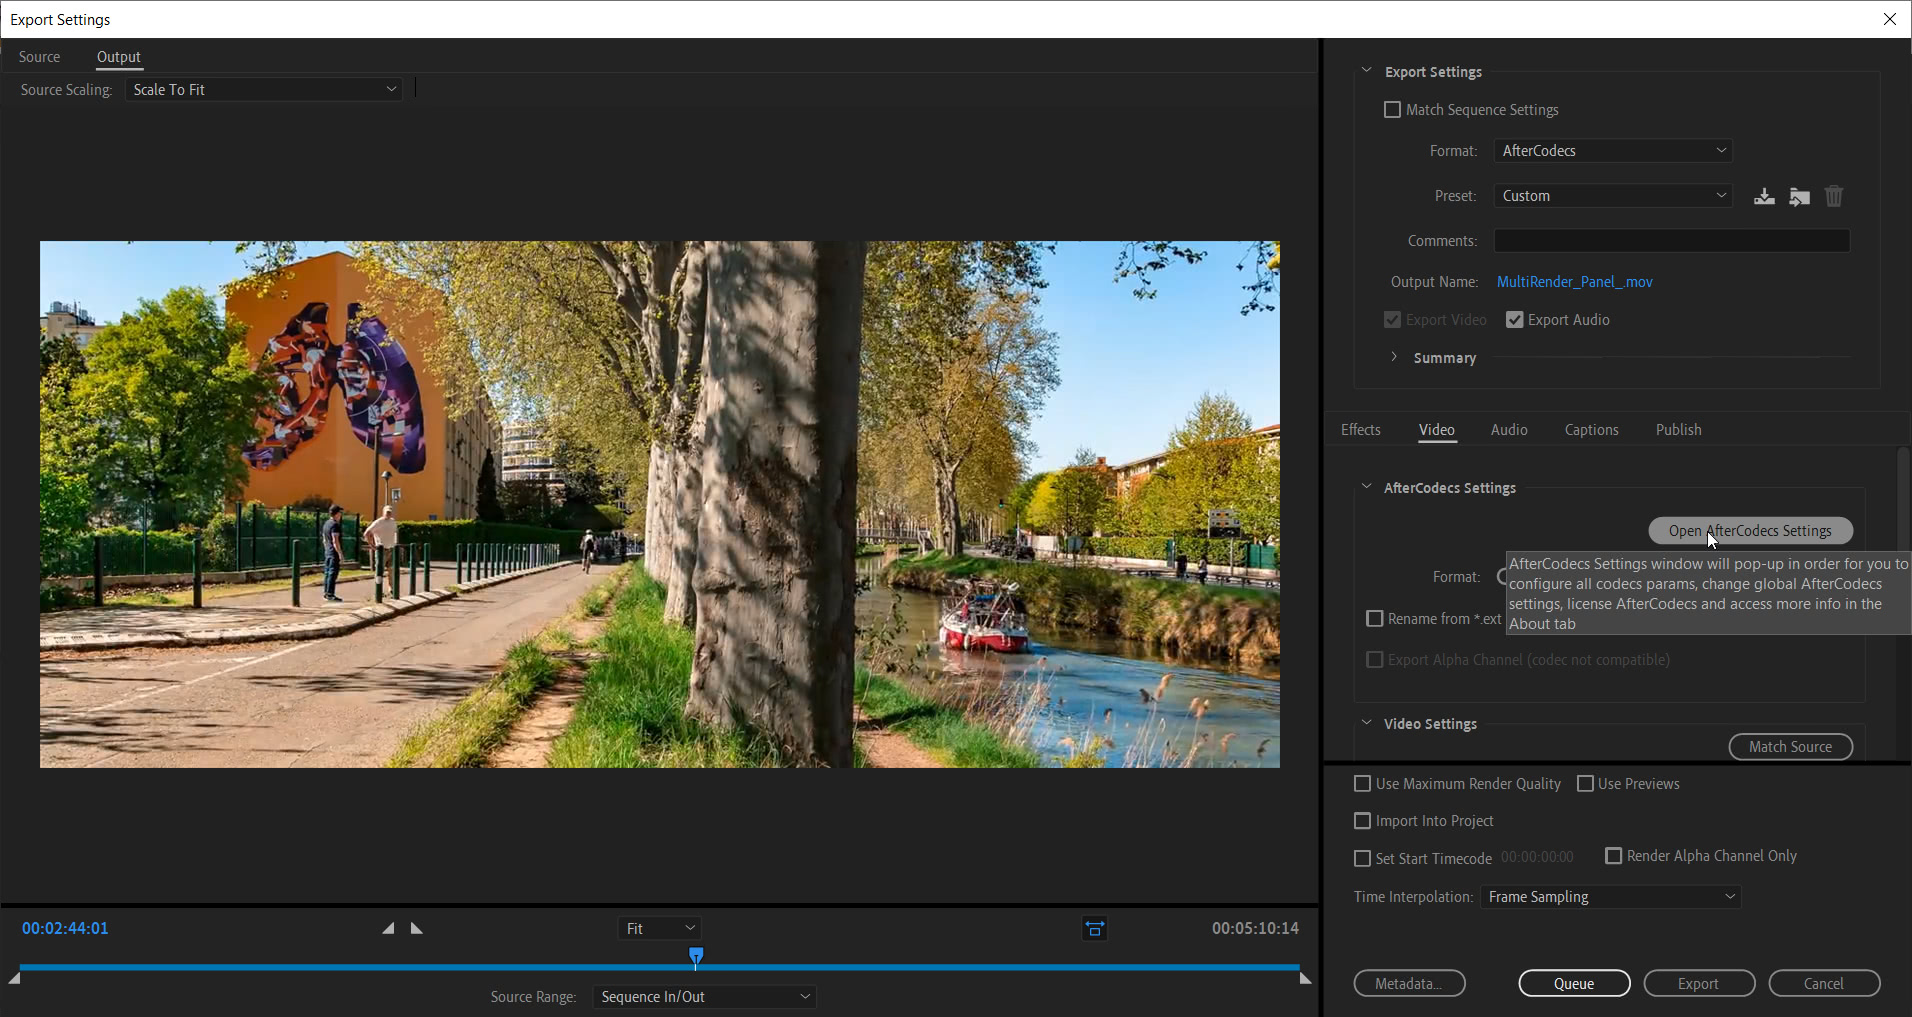Image resolution: width=1912 pixels, height=1017 pixels.
Task: Switch to the Audio tab
Action: tap(1508, 429)
